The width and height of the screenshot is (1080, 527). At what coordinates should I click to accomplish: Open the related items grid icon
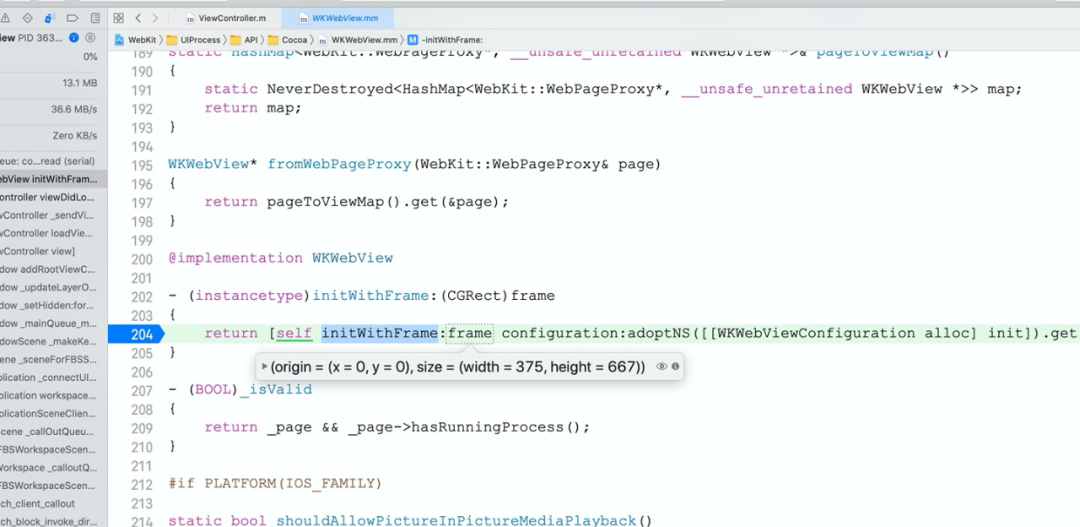tap(118, 18)
